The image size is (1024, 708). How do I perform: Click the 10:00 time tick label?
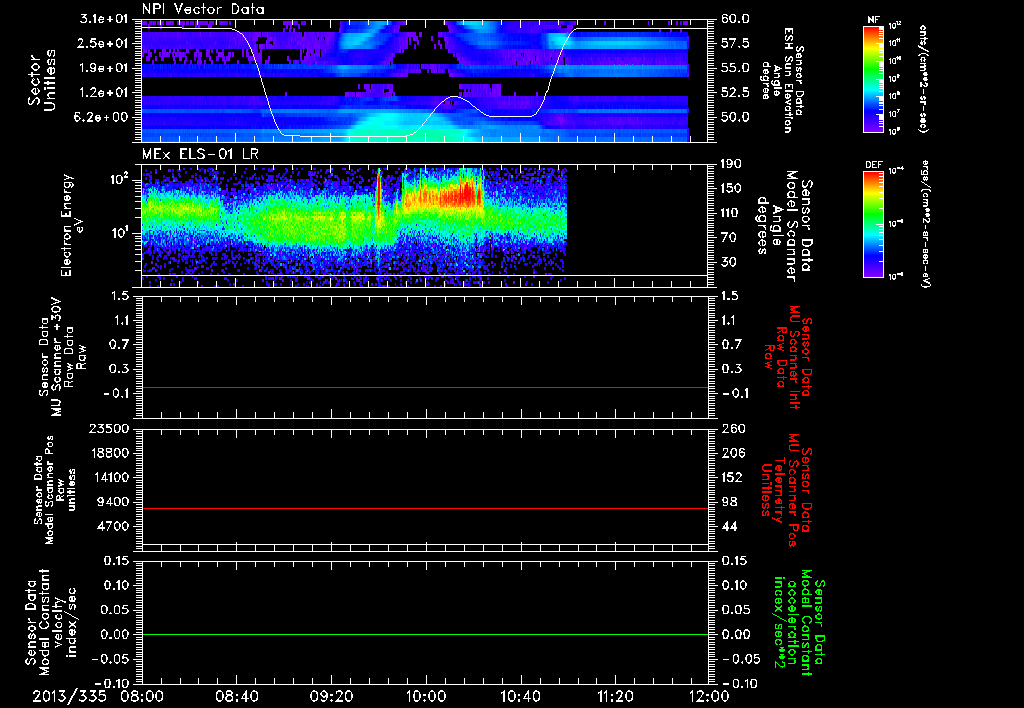tap(426, 696)
